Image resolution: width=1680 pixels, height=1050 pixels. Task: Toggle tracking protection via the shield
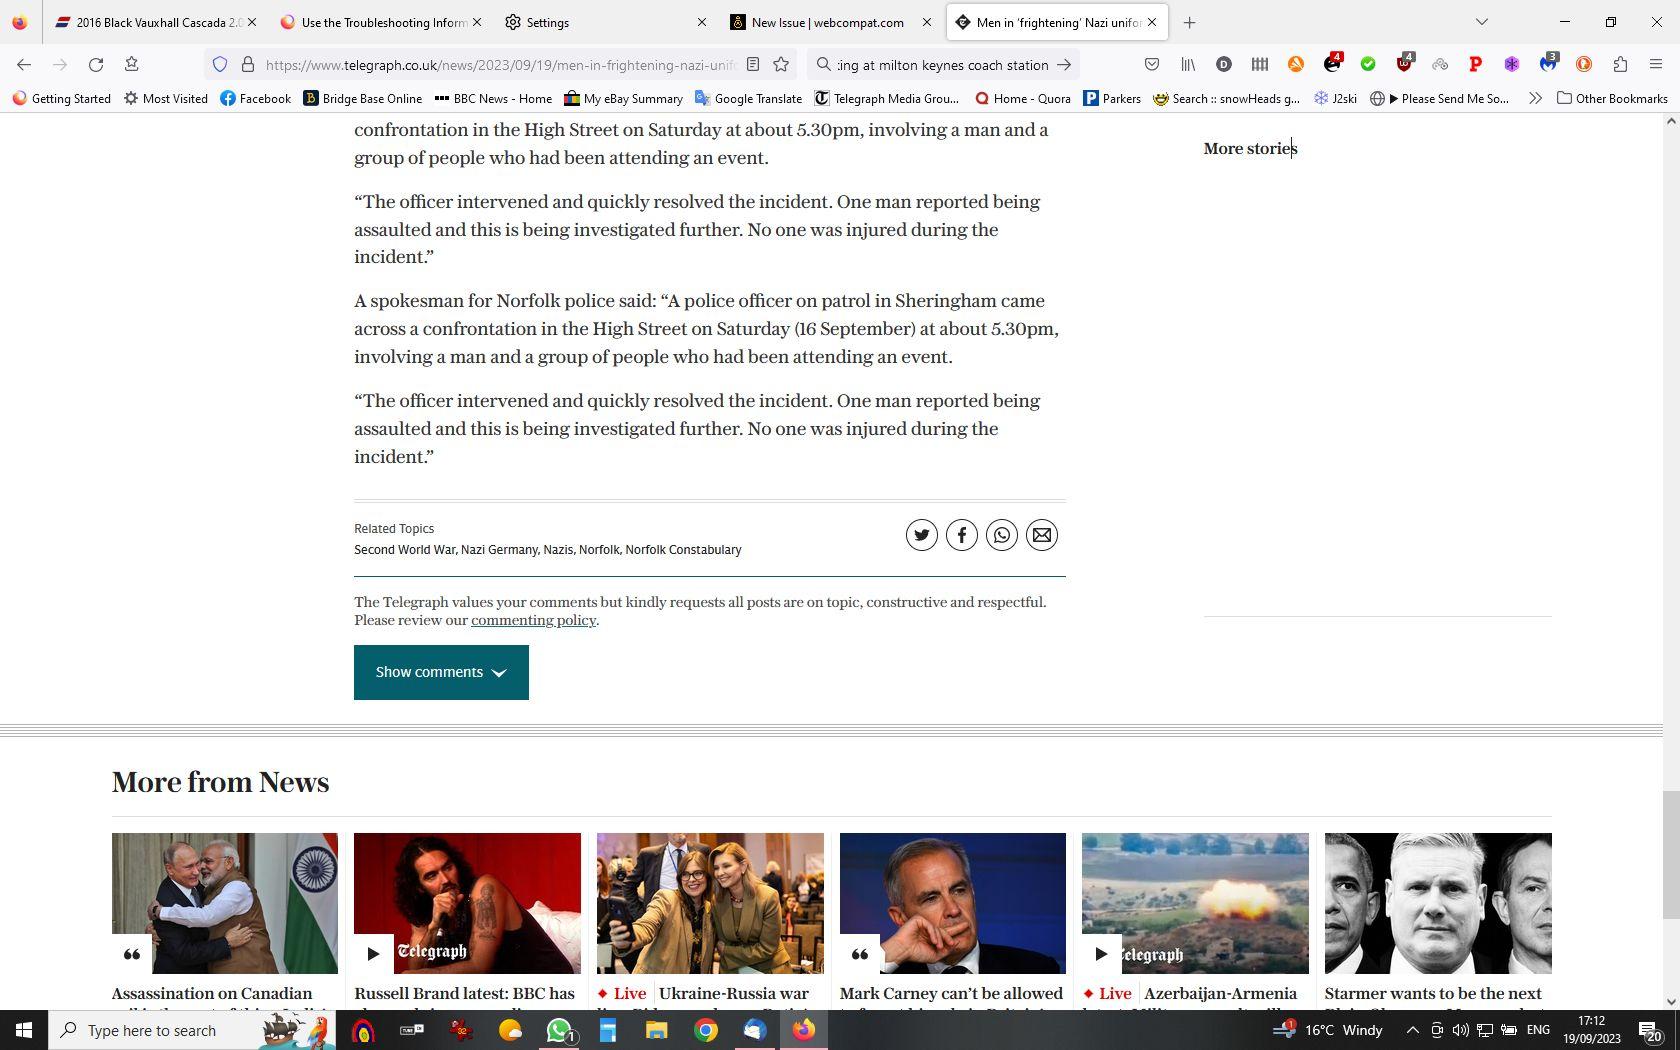219,64
